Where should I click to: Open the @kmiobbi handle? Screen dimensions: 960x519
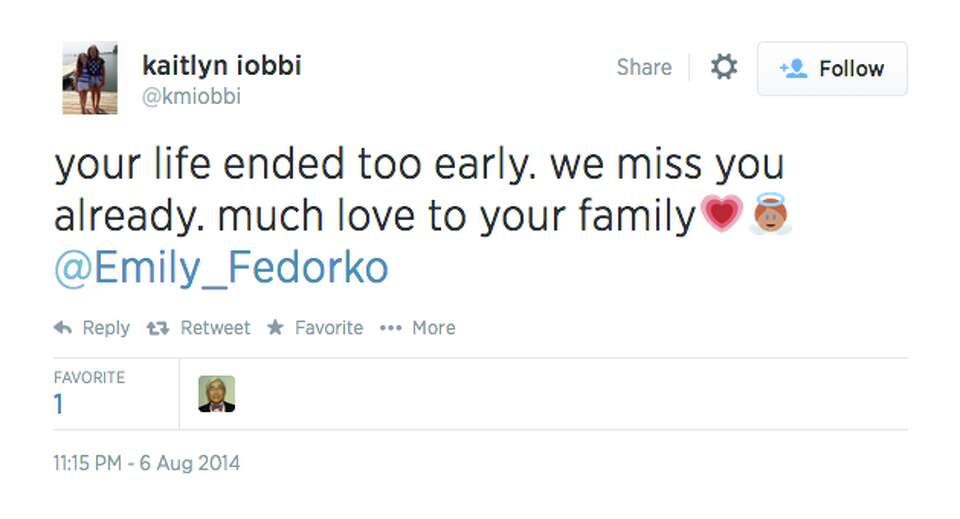(192, 97)
